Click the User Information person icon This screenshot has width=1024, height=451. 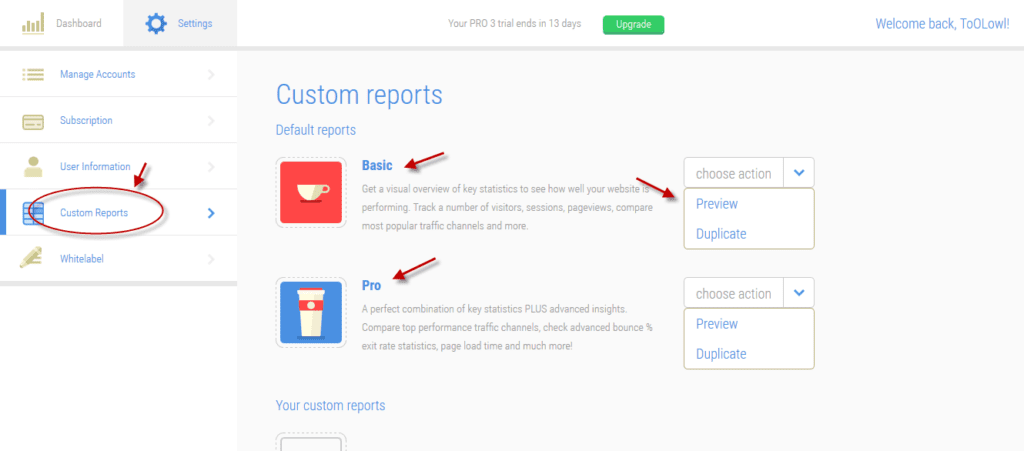[x=33, y=166]
